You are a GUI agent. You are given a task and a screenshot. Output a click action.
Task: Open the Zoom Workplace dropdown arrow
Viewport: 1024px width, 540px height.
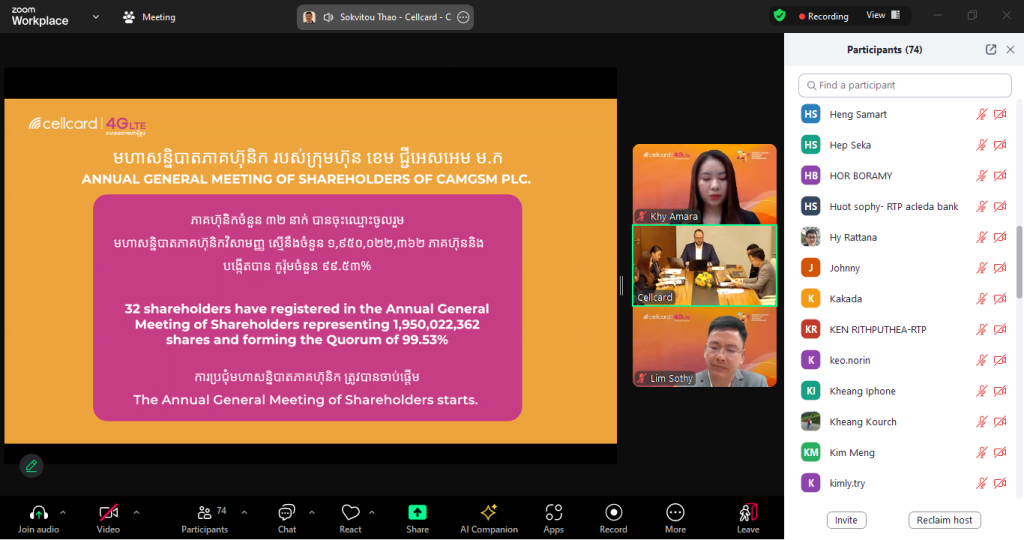(x=95, y=17)
